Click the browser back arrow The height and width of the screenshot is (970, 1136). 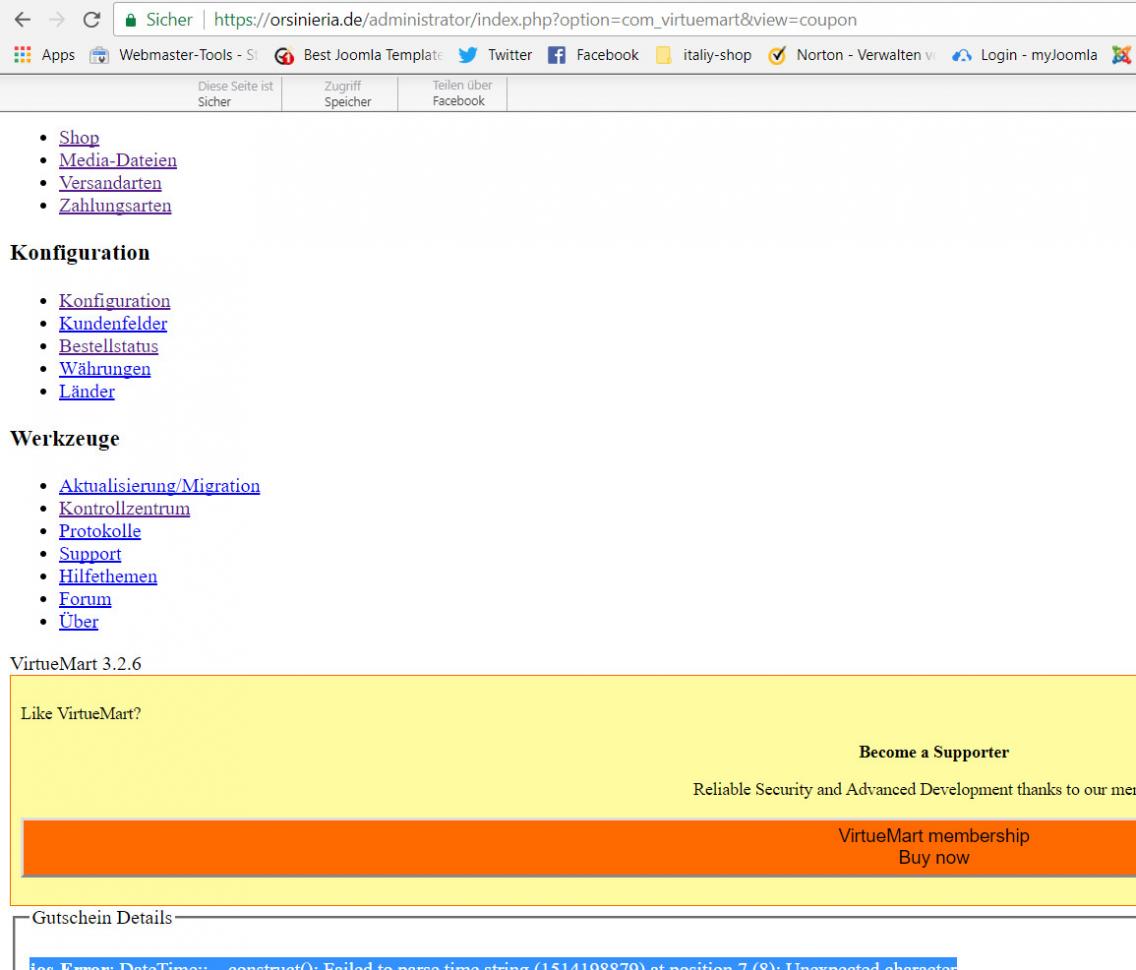pyautogui.click(x=17, y=21)
